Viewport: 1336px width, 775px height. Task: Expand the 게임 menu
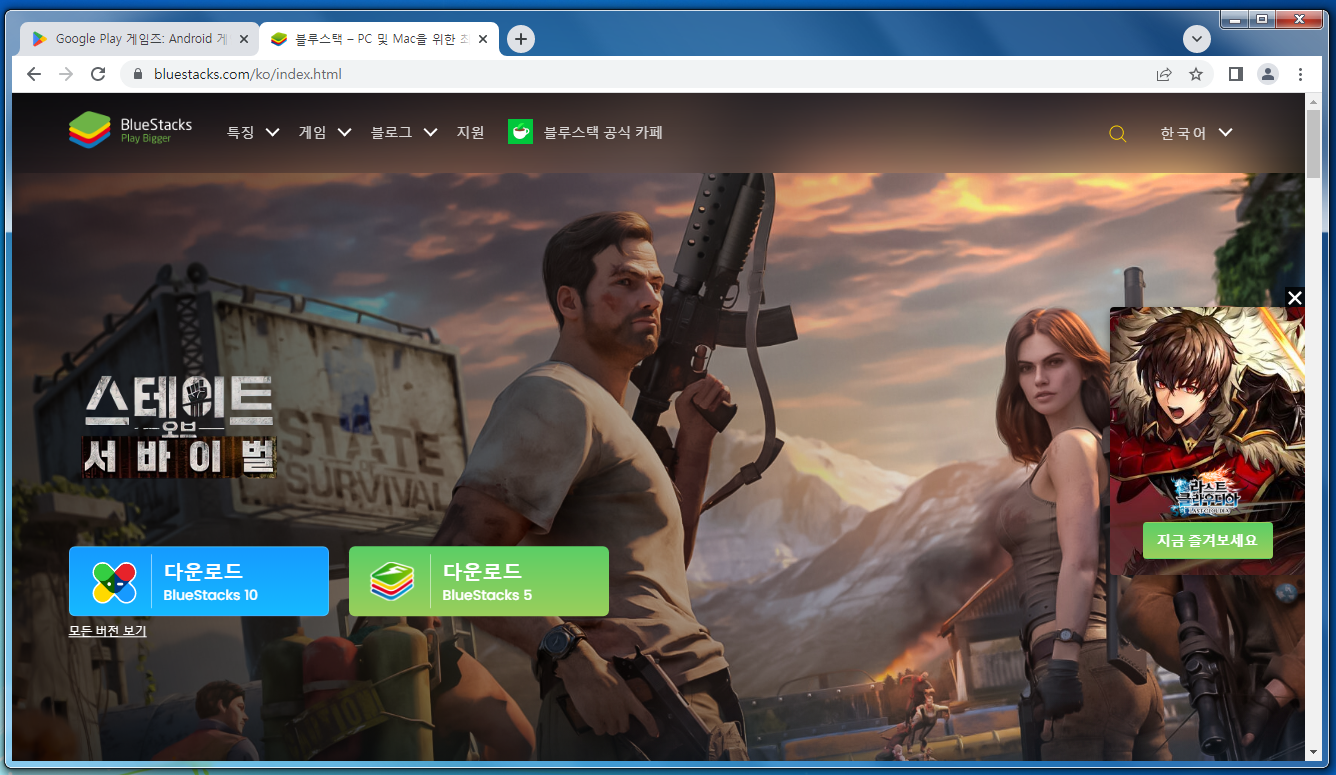pos(325,132)
